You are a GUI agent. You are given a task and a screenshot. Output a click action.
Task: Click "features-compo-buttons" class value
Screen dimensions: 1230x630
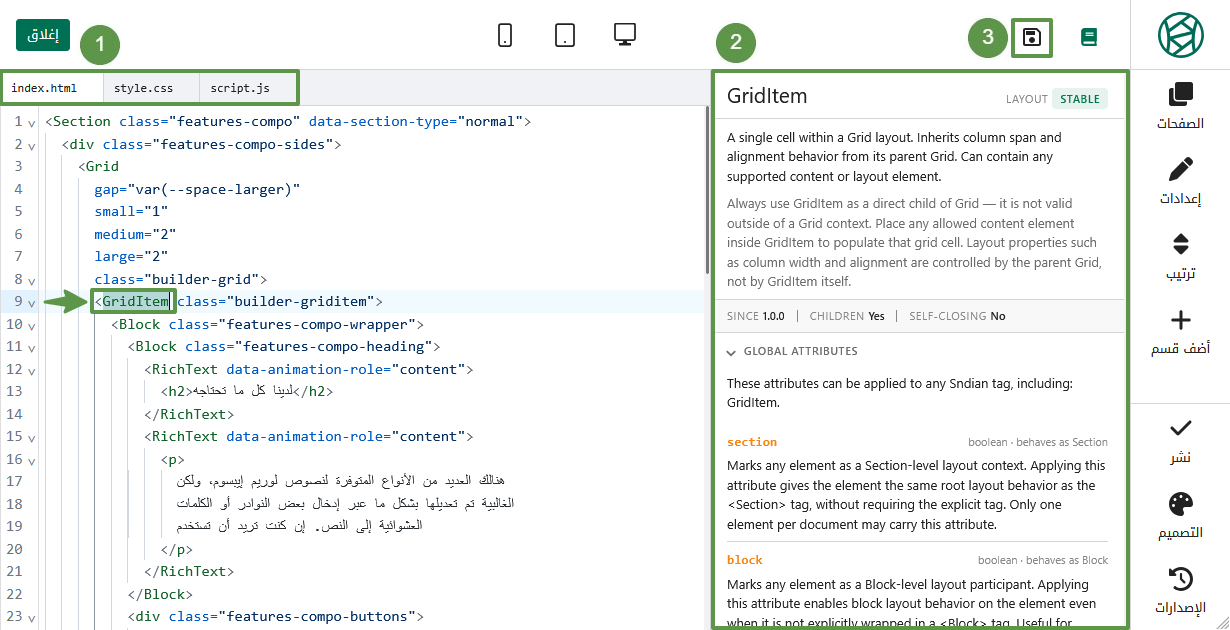(317, 616)
